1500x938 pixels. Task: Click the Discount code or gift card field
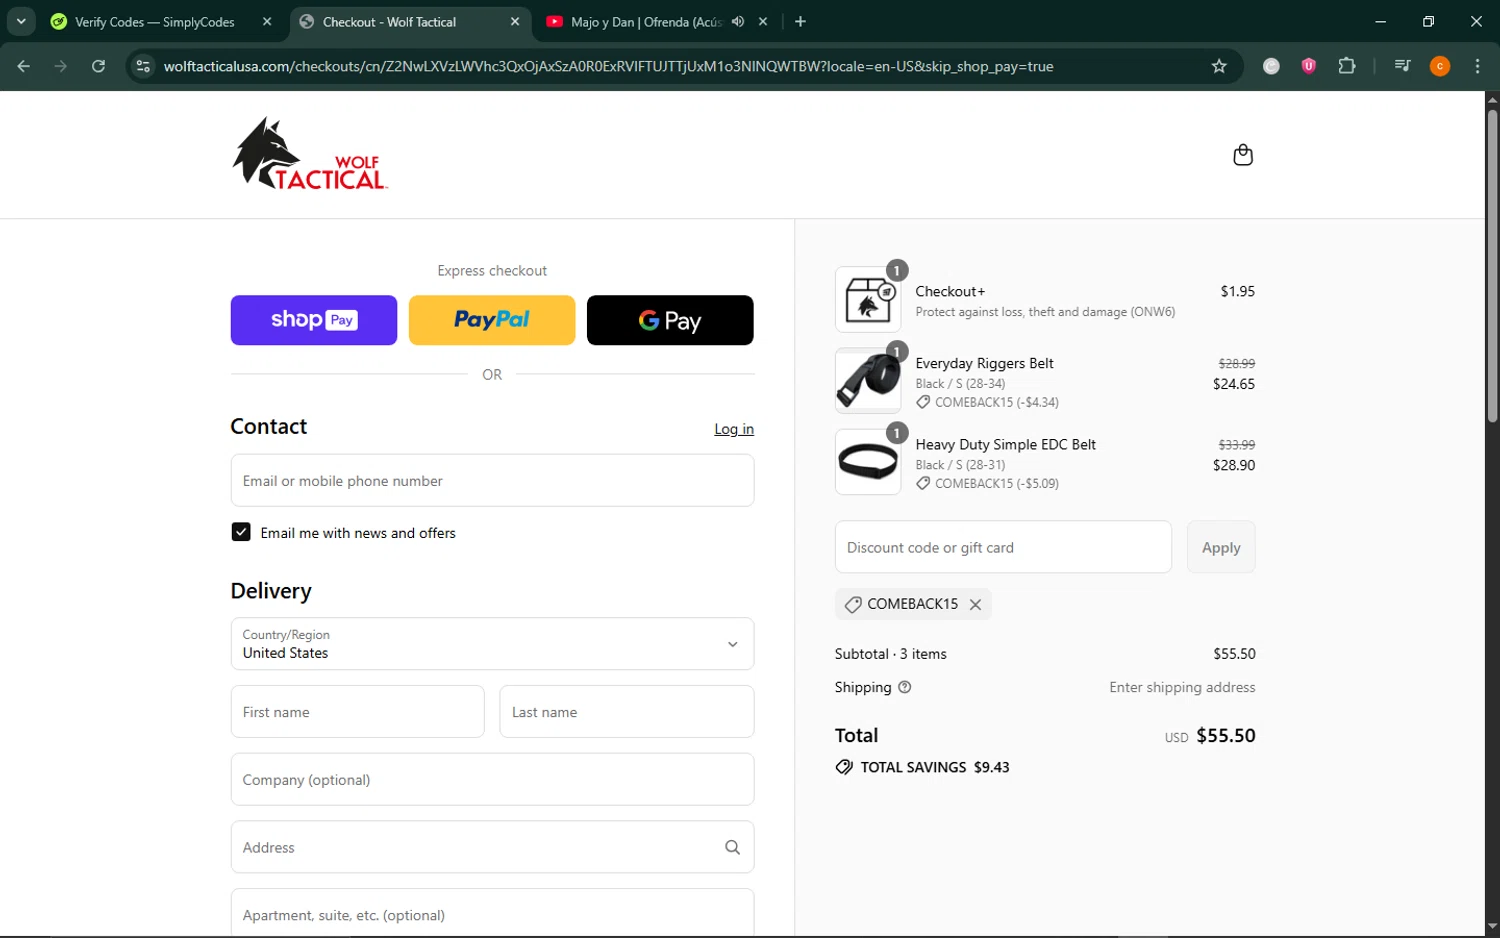pos(1003,547)
